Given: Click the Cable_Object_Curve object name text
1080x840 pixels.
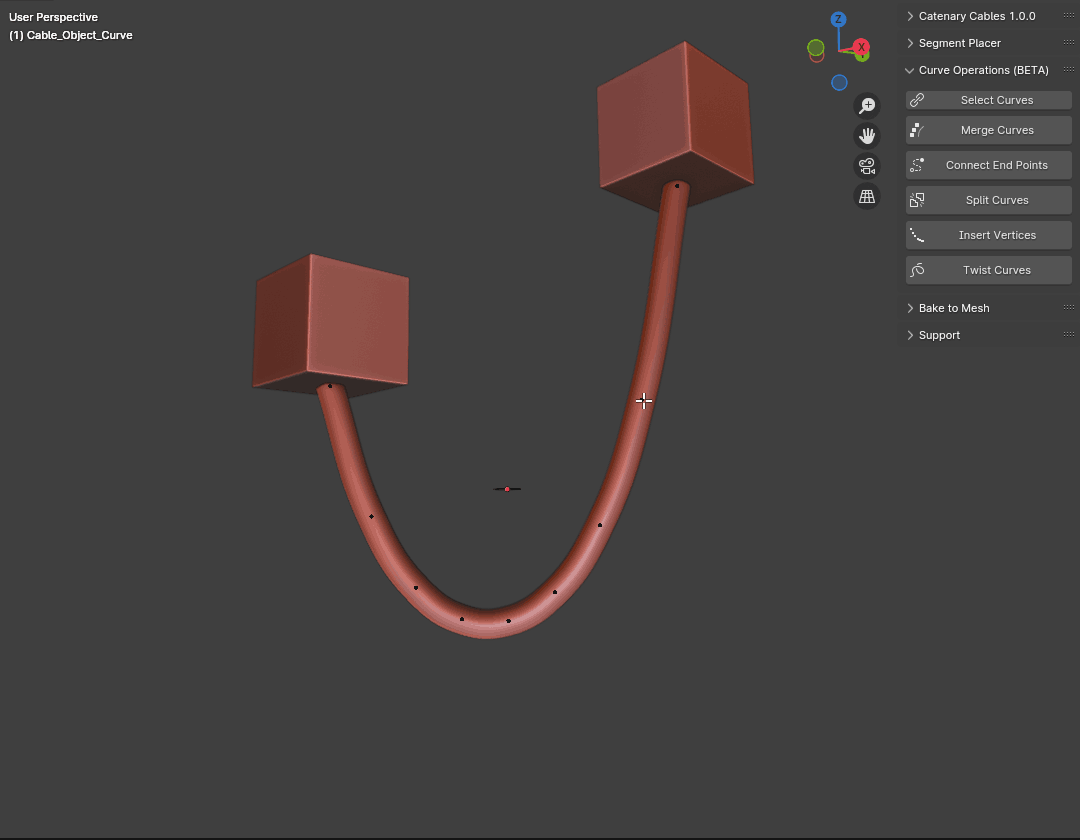Looking at the screenshot, I should tap(79, 35).
